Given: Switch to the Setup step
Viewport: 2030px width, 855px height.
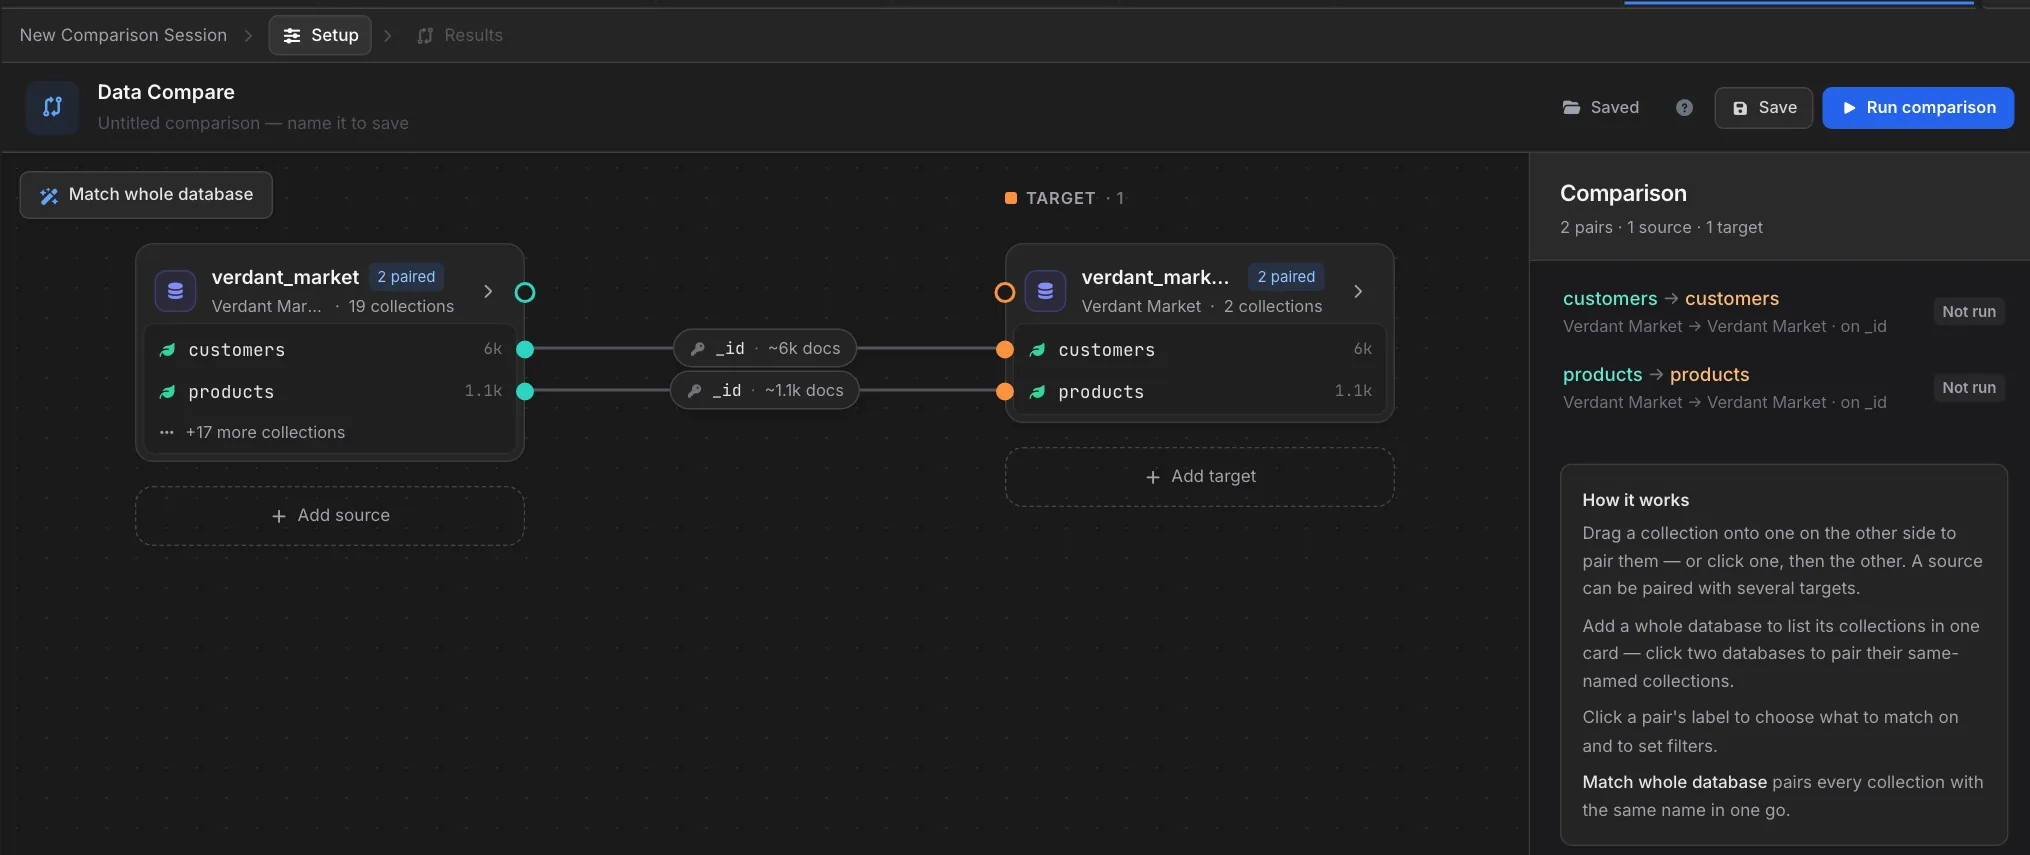Looking at the screenshot, I should pyautogui.click(x=320, y=35).
